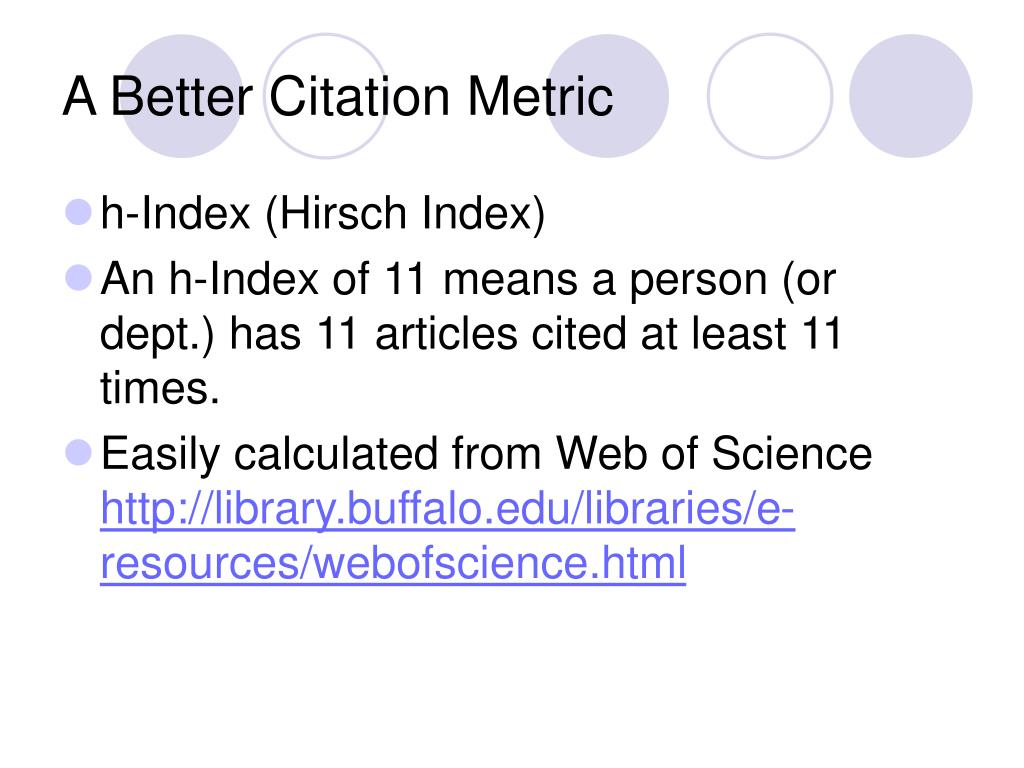Click the word 'times.' in the second bullet
Viewport: 1024px width, 768px height.
(159, 388)
